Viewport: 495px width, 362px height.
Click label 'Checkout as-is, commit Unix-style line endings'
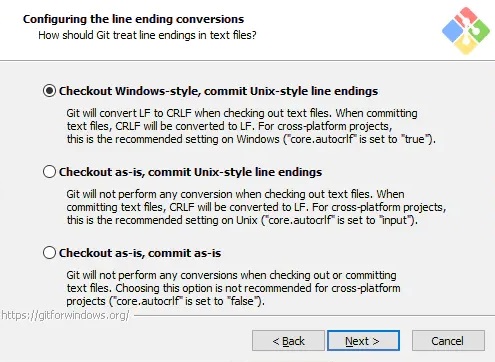point(190,172)
